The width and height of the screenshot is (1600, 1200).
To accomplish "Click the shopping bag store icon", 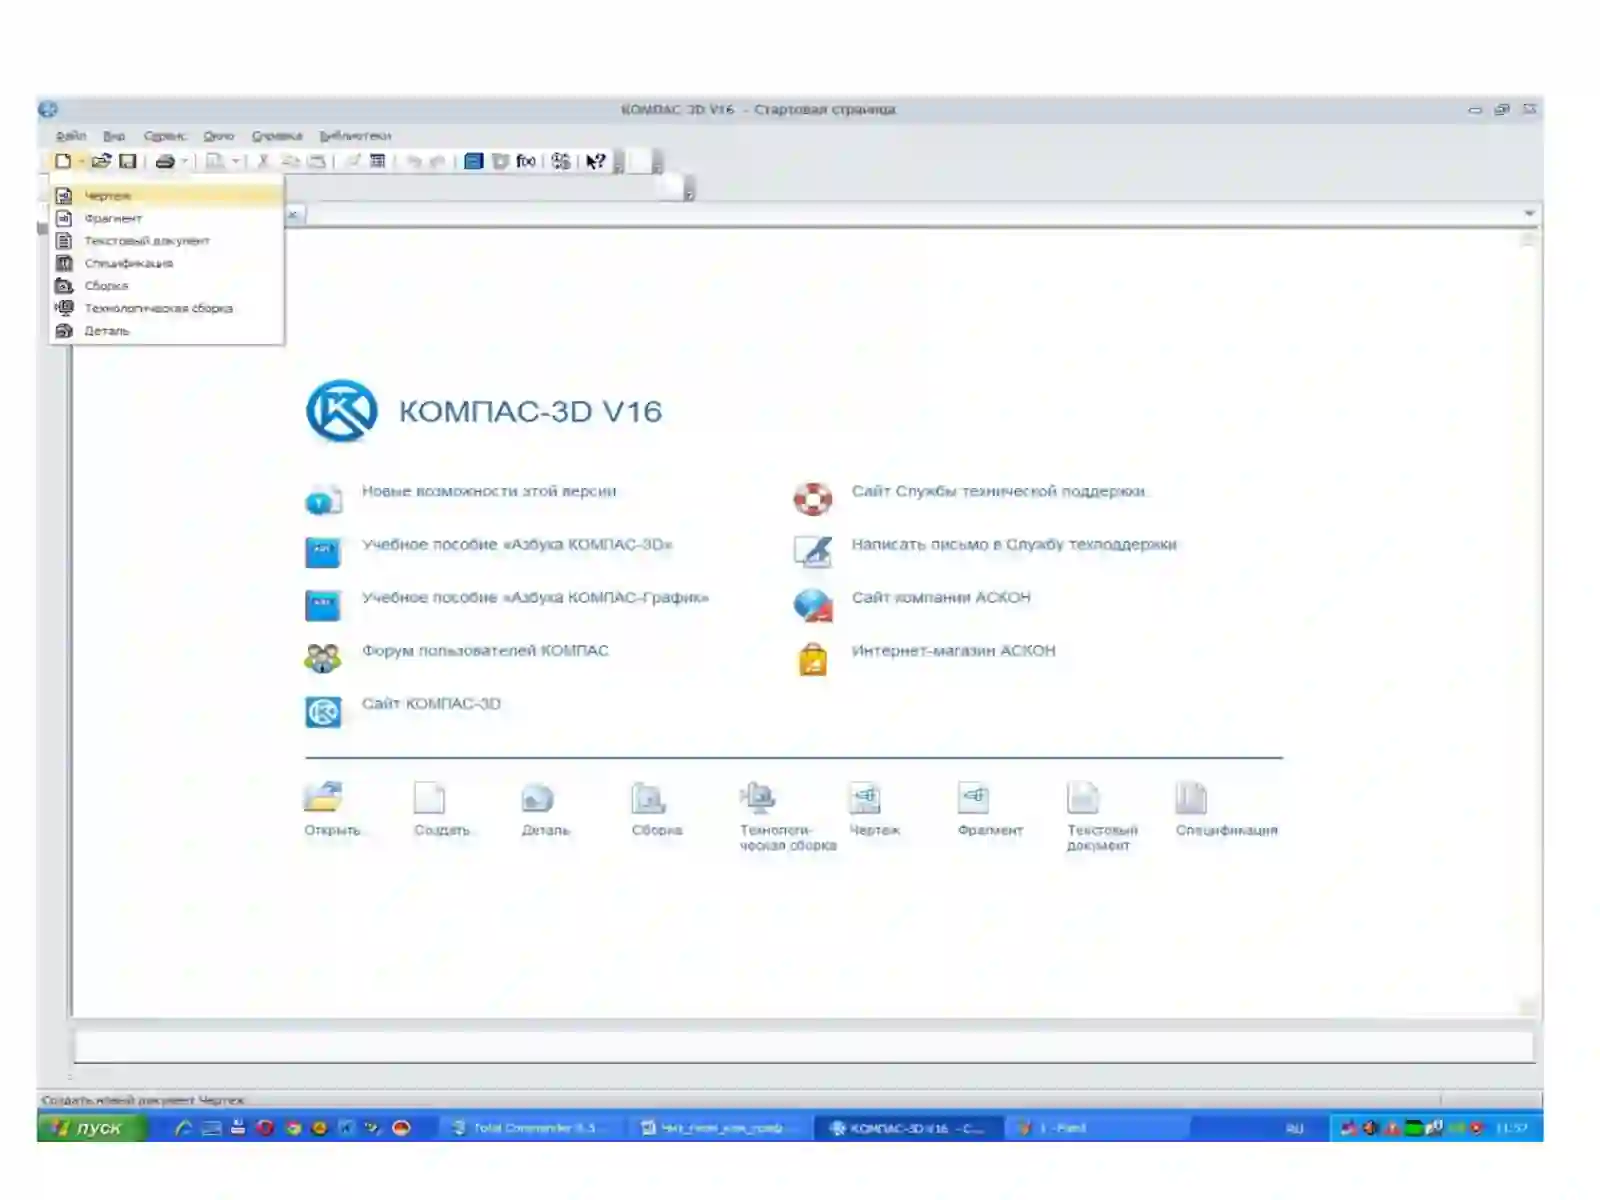I will (813, 658).
